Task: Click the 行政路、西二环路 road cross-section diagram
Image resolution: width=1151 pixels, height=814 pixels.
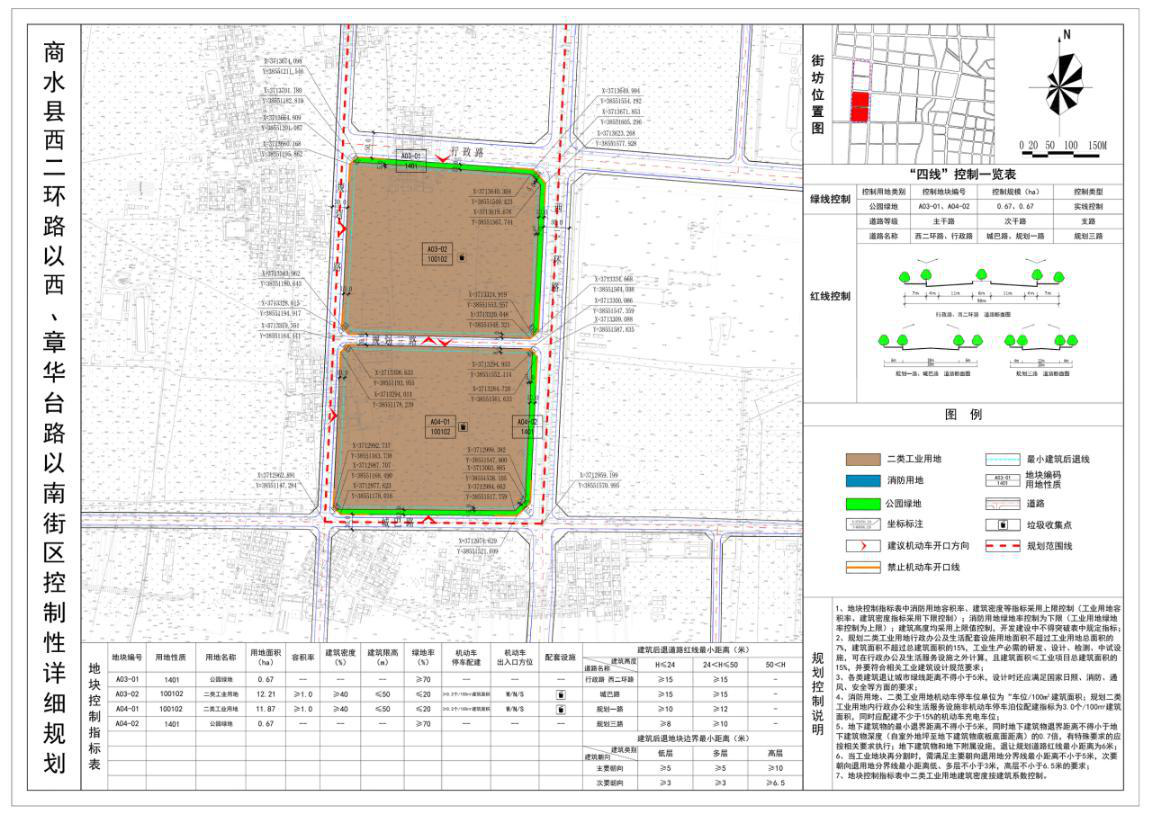Action: coord(981,288)
